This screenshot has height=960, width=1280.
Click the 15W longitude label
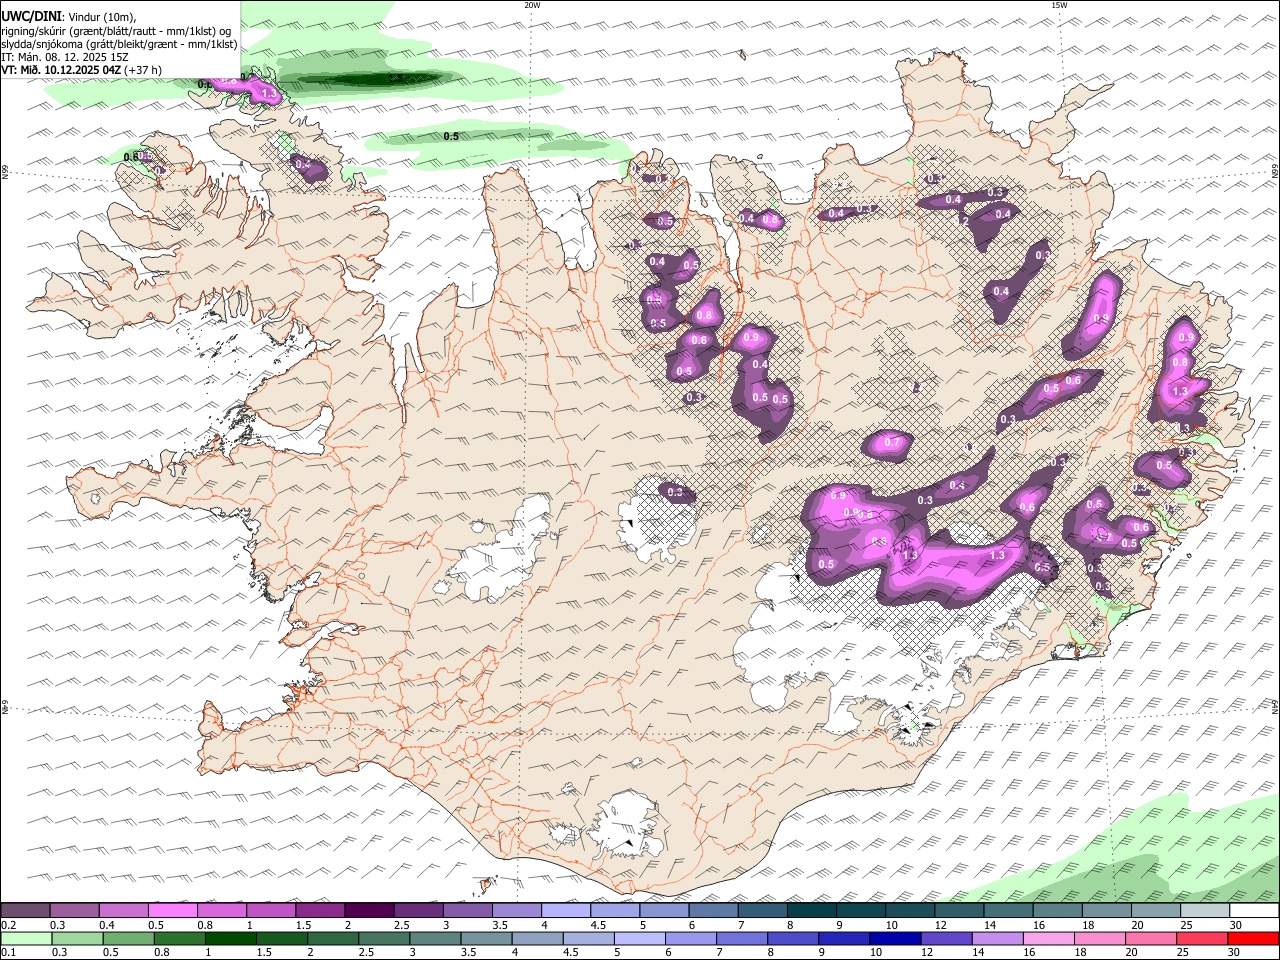click(1059, 5)
